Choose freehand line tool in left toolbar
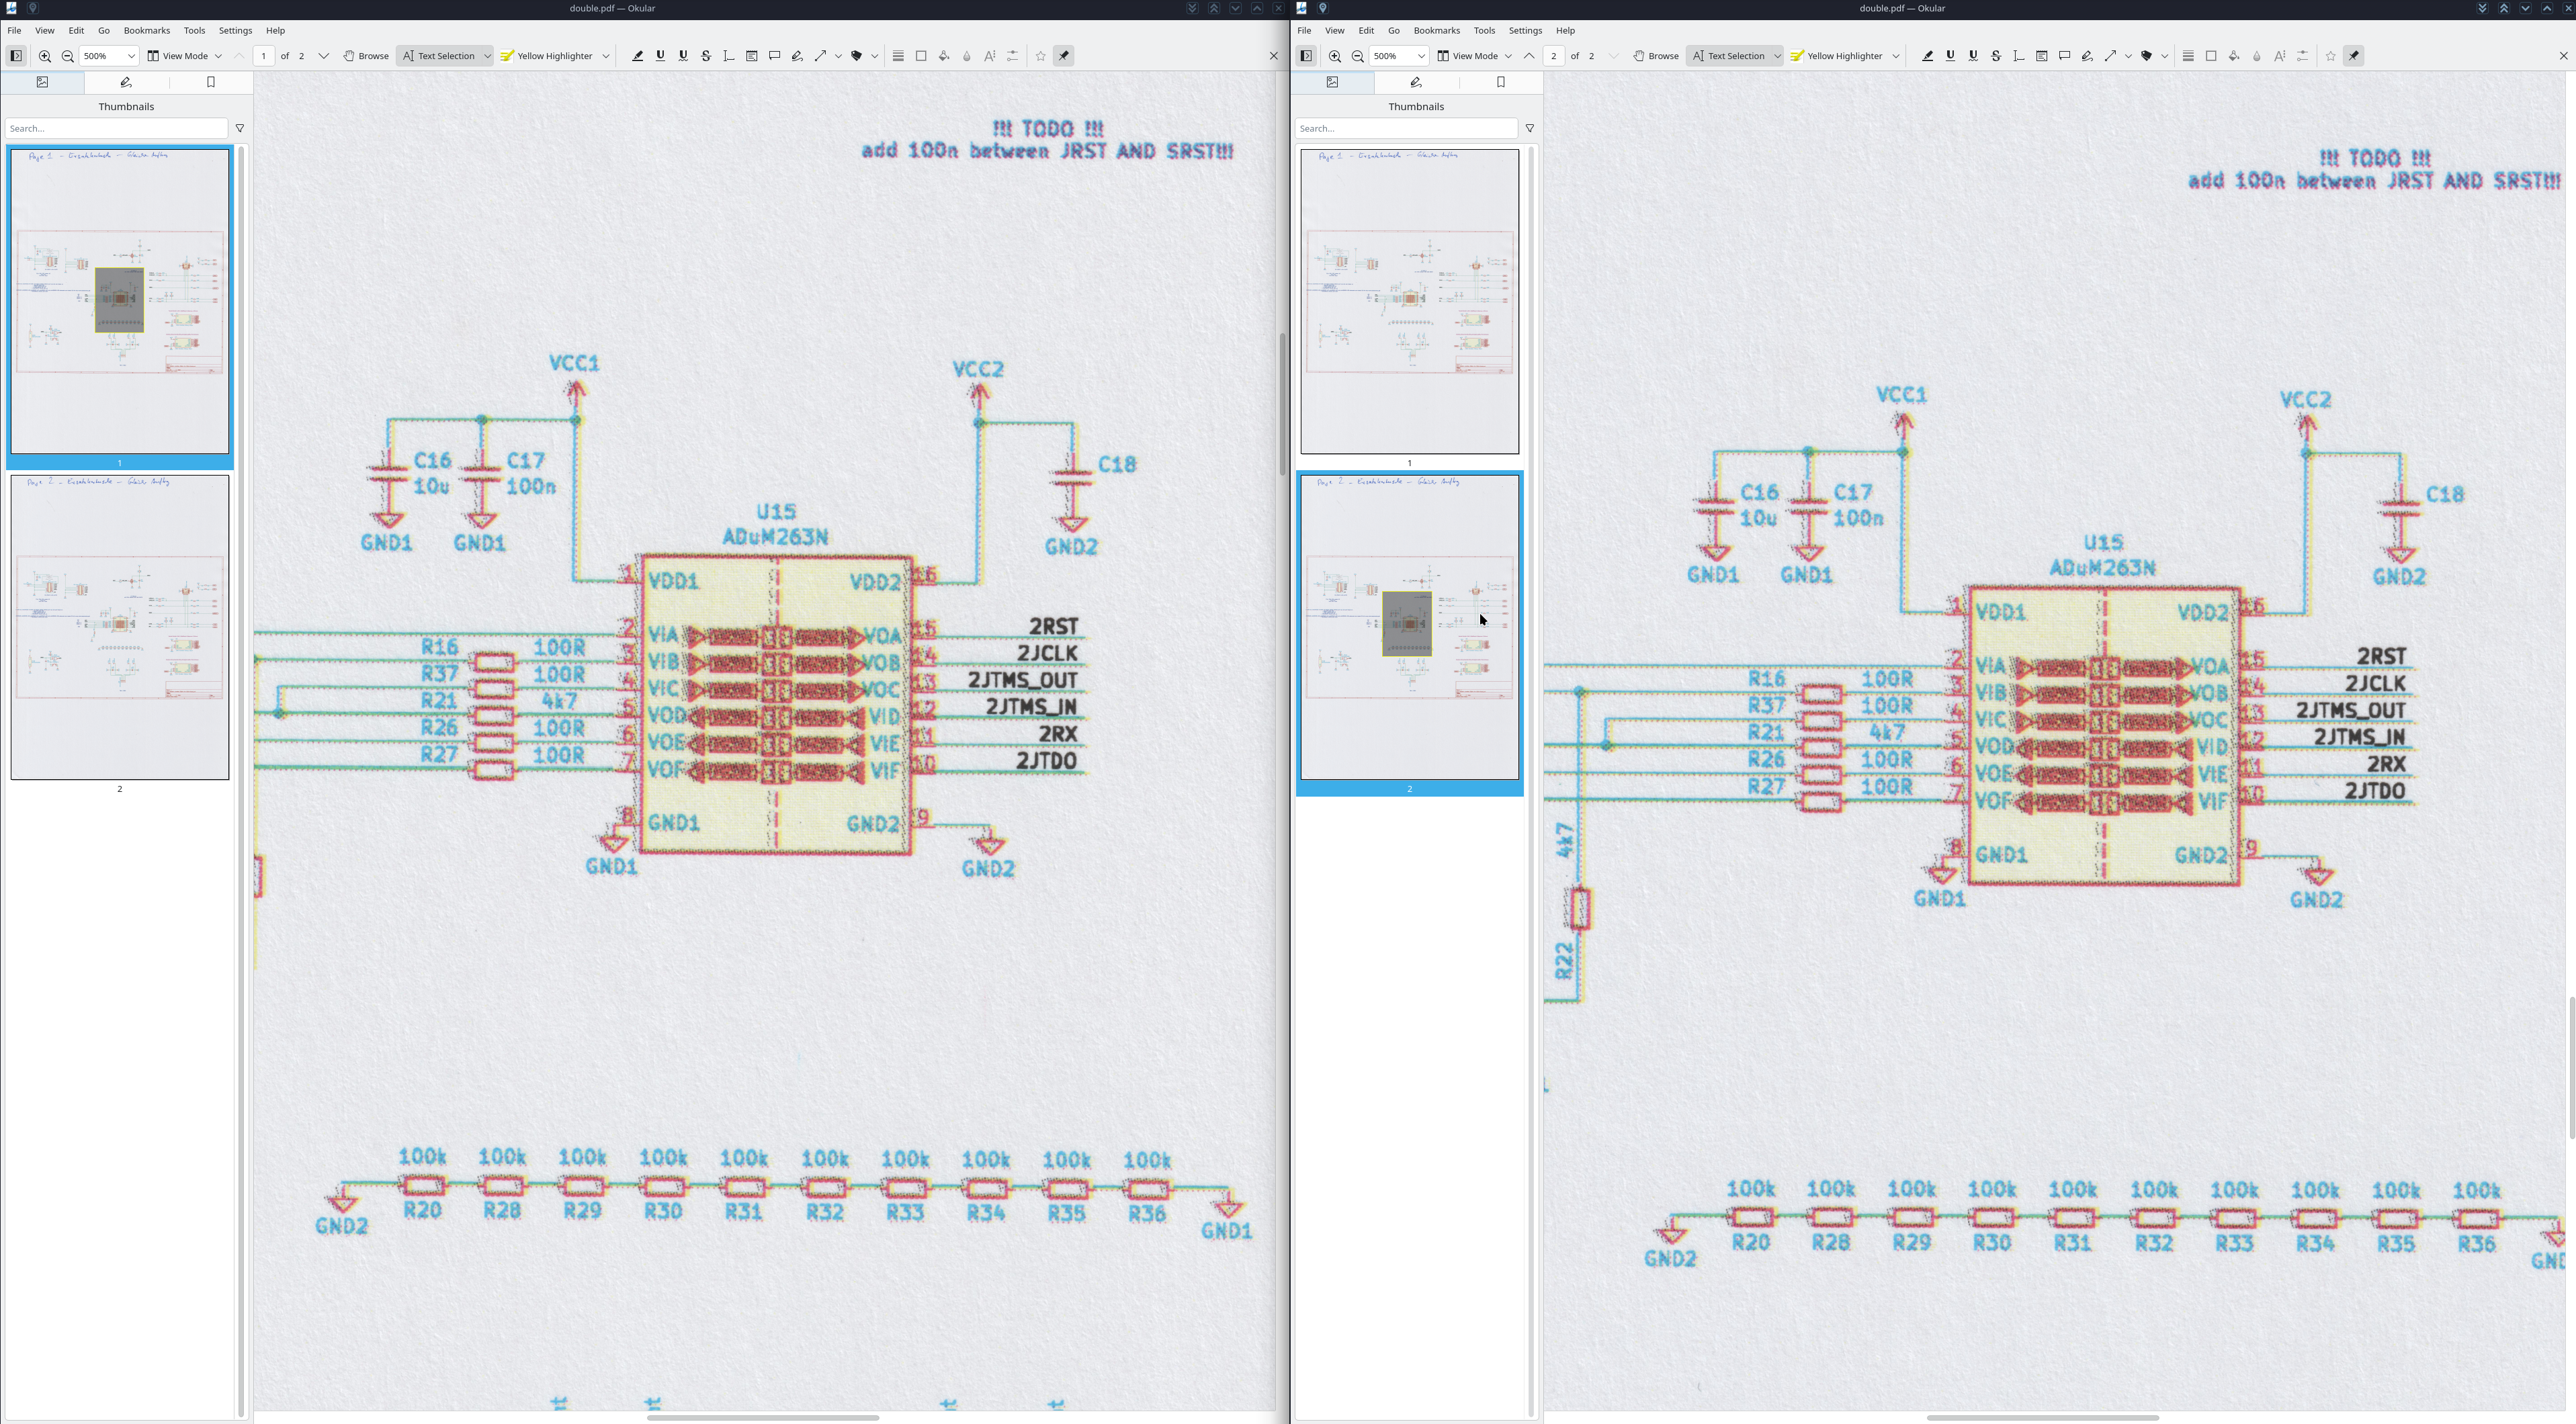This screenshot has width=2576, height=1424. (x=797, y=56)
